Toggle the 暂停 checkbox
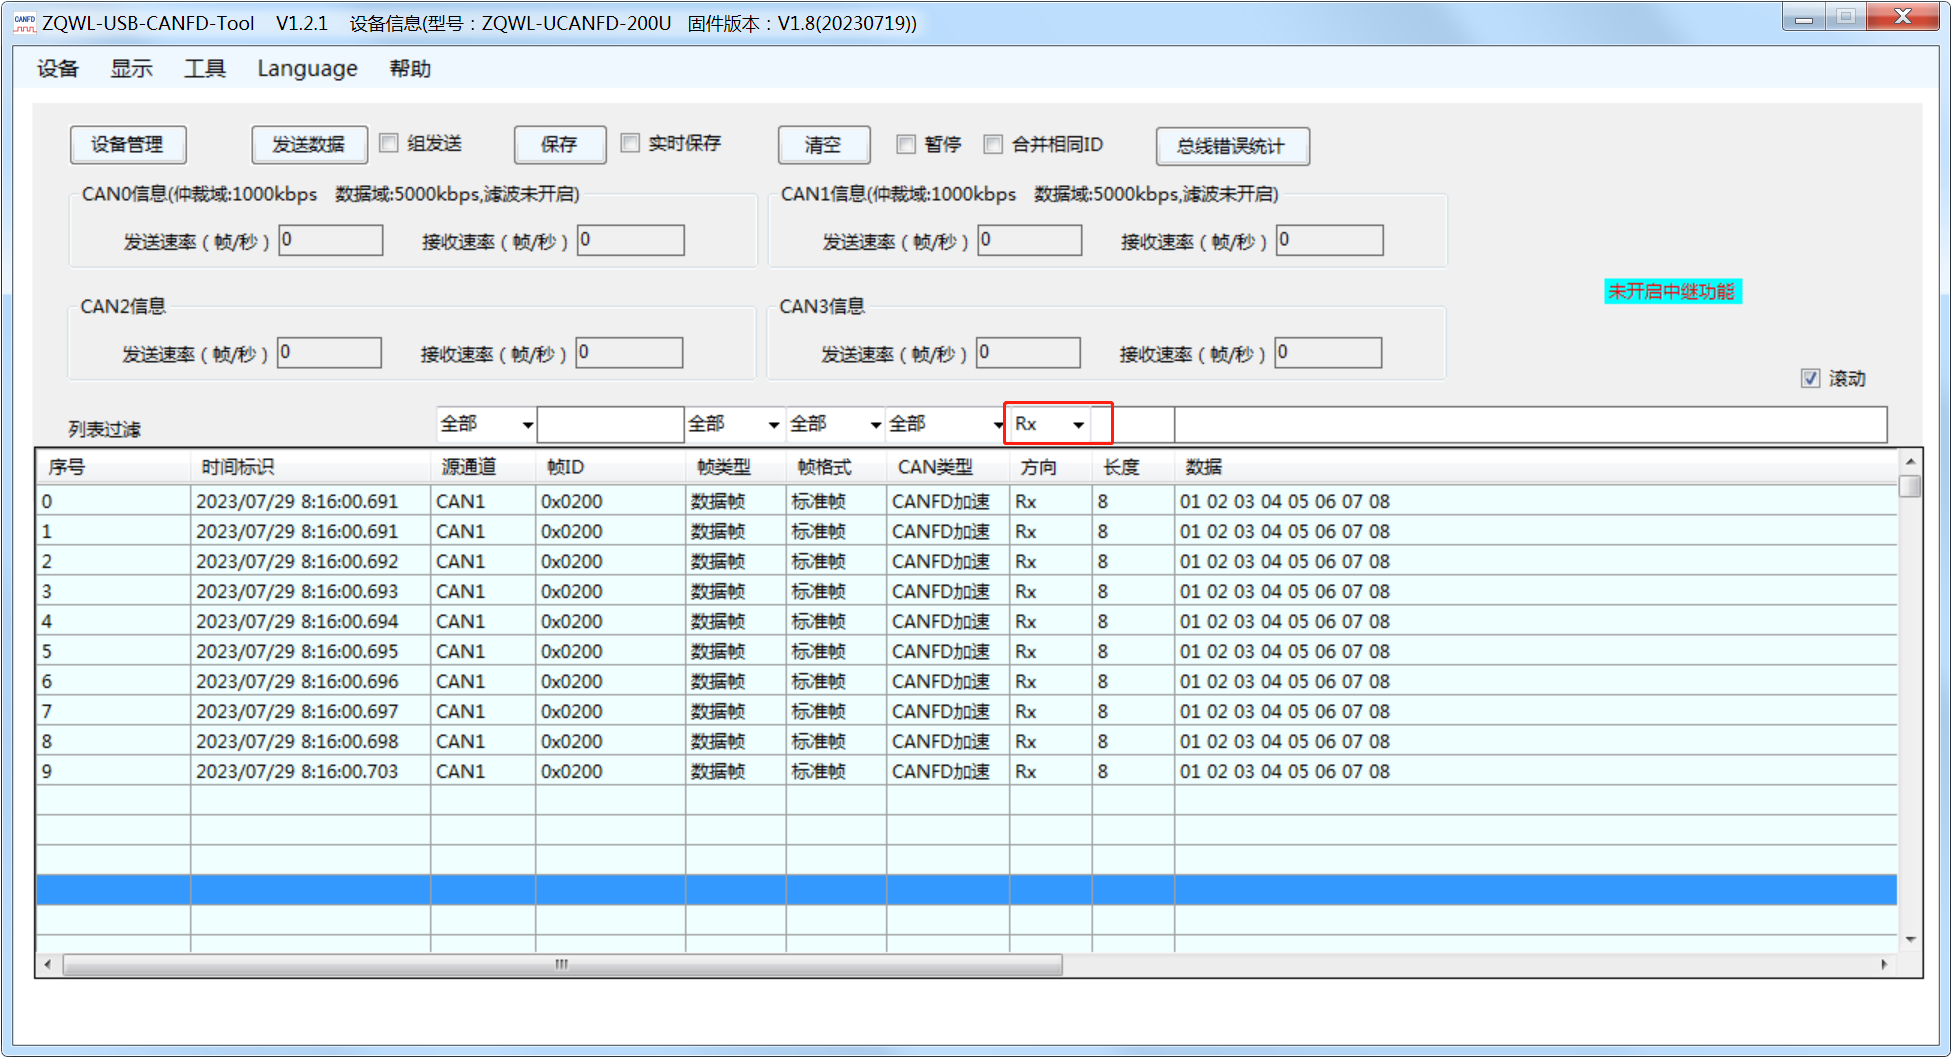Image resolution: width=1953 pixels, height=1061 pixels. (x=906, y=144)
